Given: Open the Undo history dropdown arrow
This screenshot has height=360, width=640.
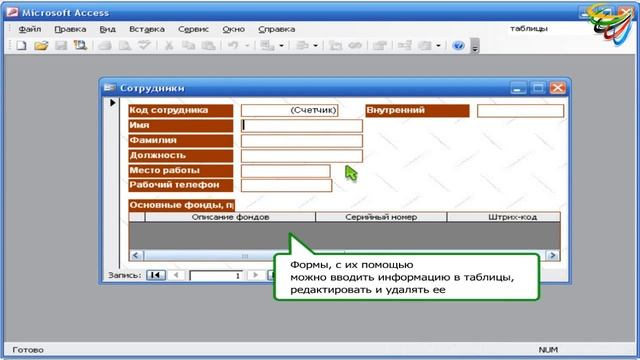Looking at the screenshot, I should (x=247, y=45).
